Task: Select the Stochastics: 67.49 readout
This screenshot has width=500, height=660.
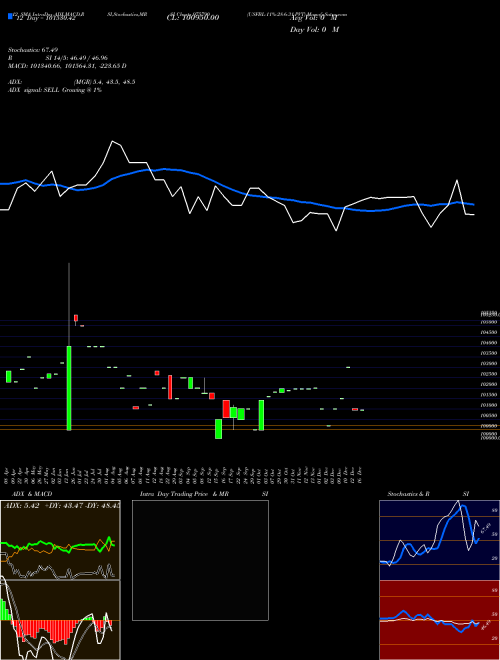Action: [32, 50]
